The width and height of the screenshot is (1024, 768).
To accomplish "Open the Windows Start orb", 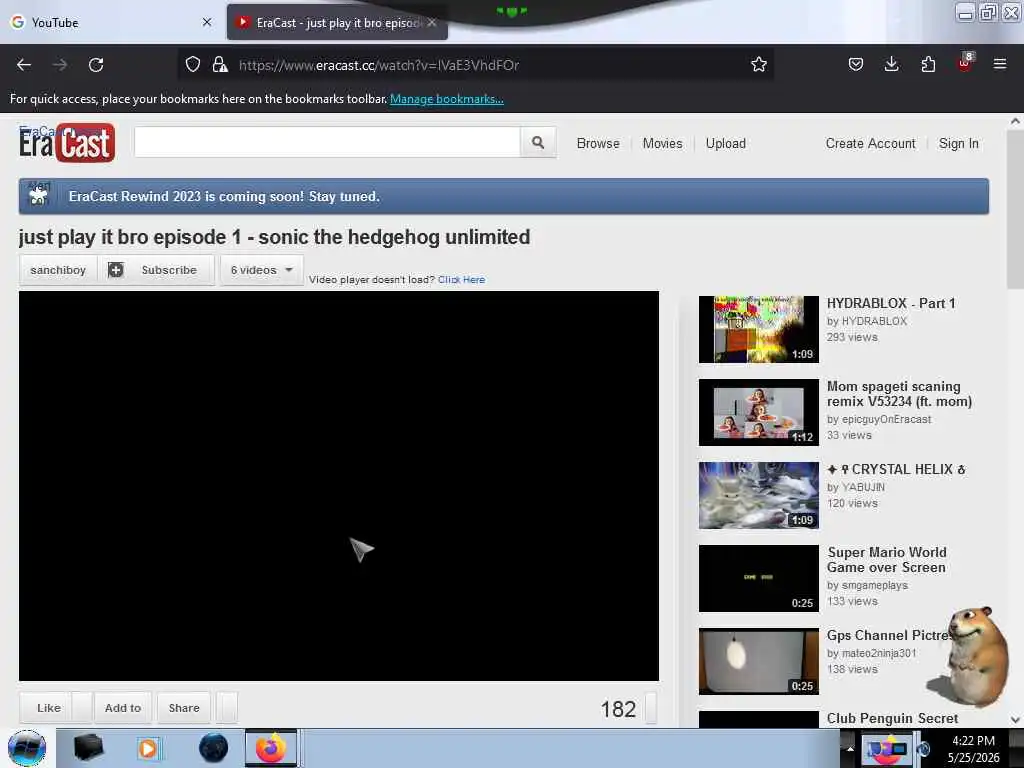I will 27,748.
